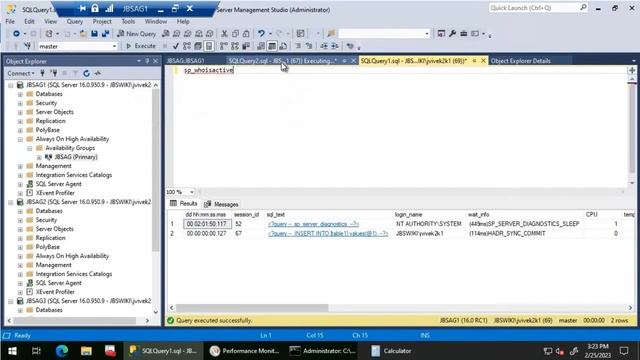Click the Cut scissors icon

tap(224, 34)
